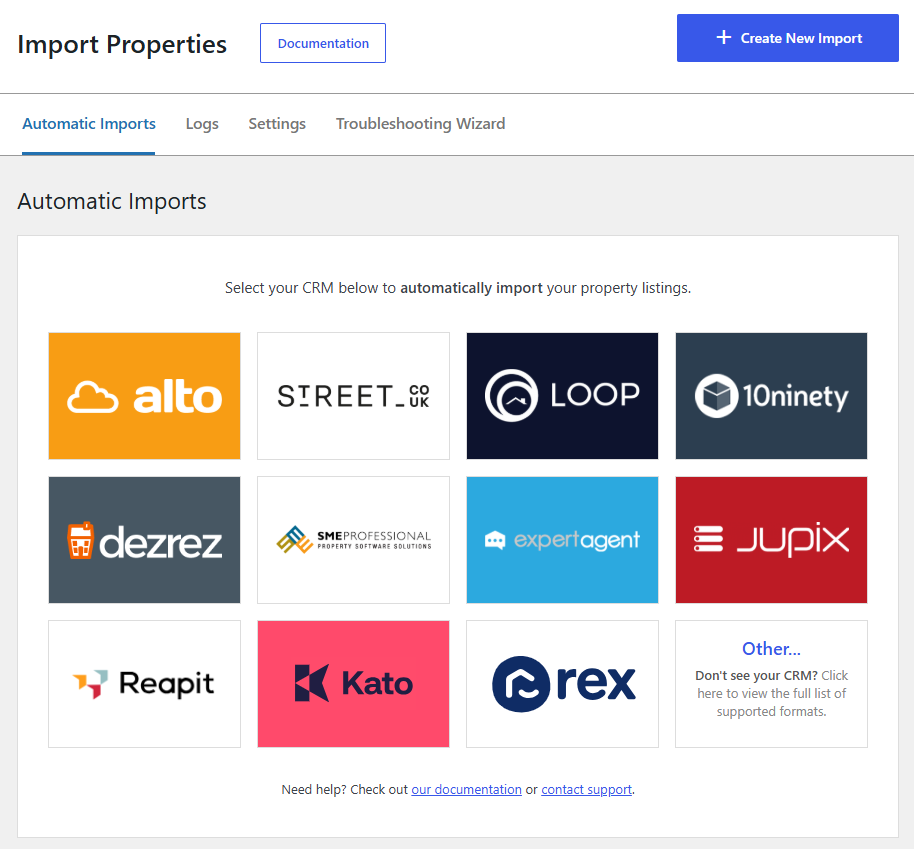Select the Expert Agent CRM tile

point(562,540)
